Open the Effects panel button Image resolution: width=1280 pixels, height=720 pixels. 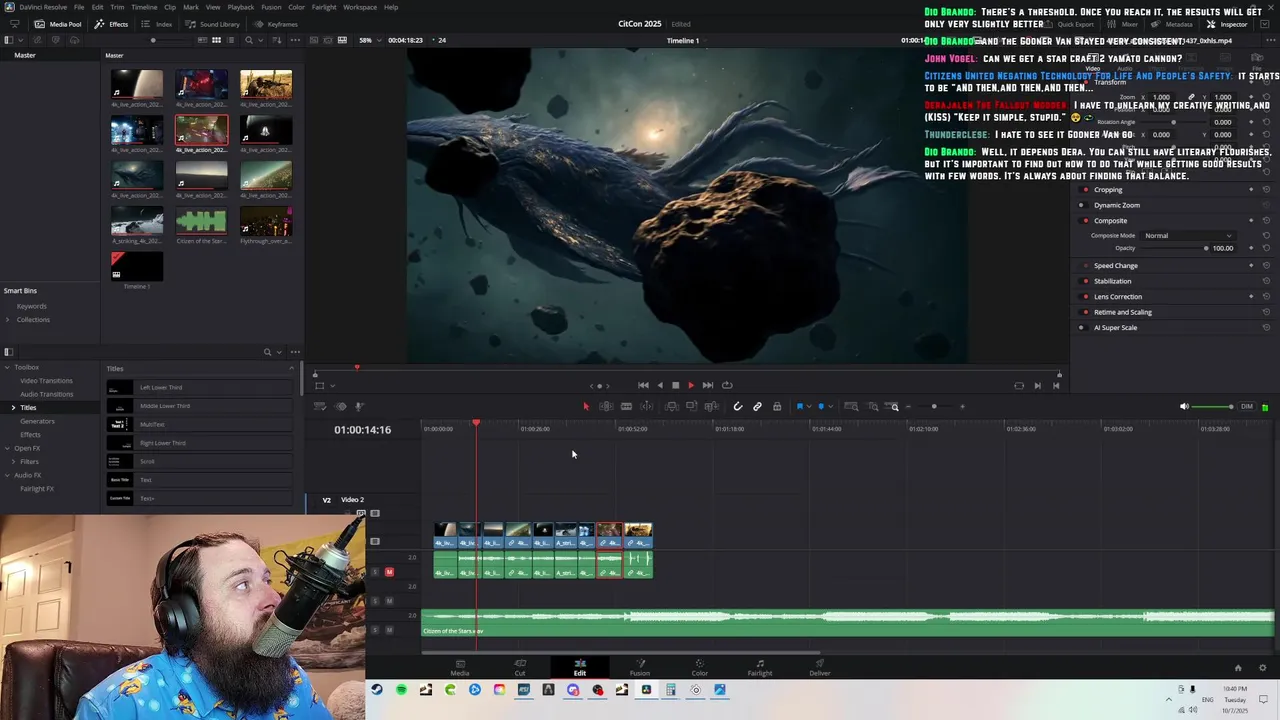click(111, 24)
